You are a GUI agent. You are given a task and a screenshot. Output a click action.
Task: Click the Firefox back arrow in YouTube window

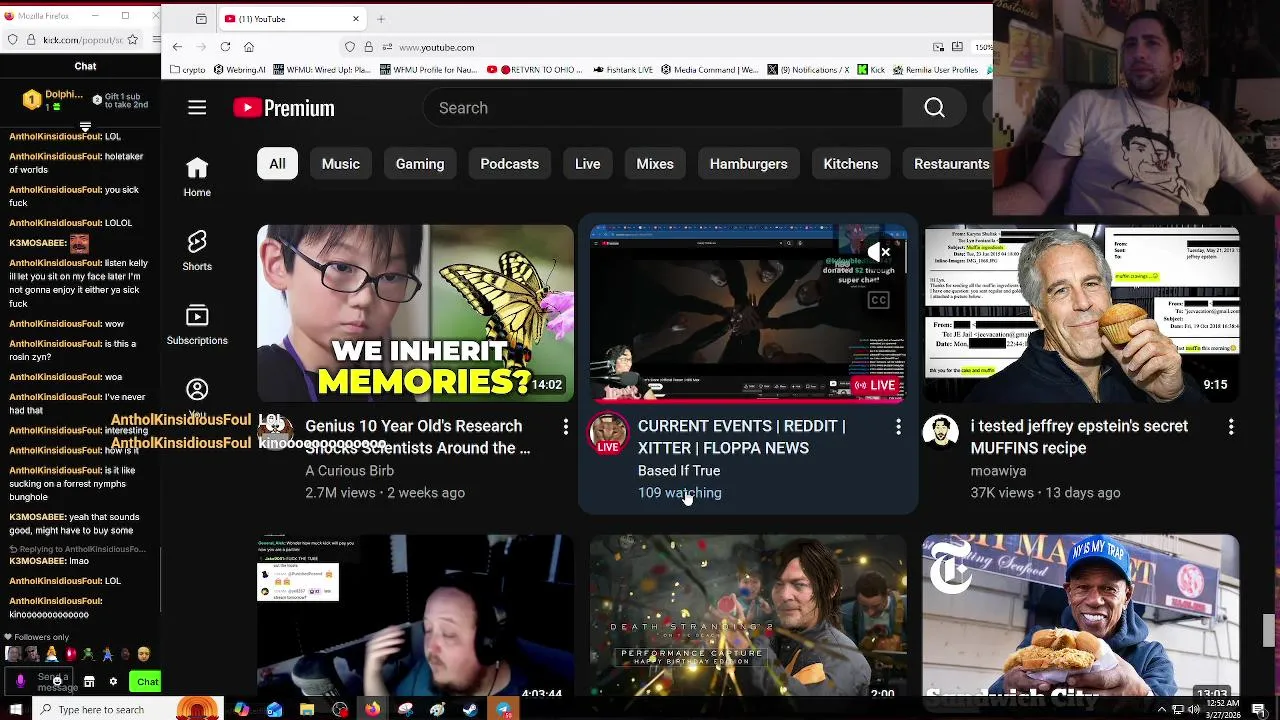177,47
